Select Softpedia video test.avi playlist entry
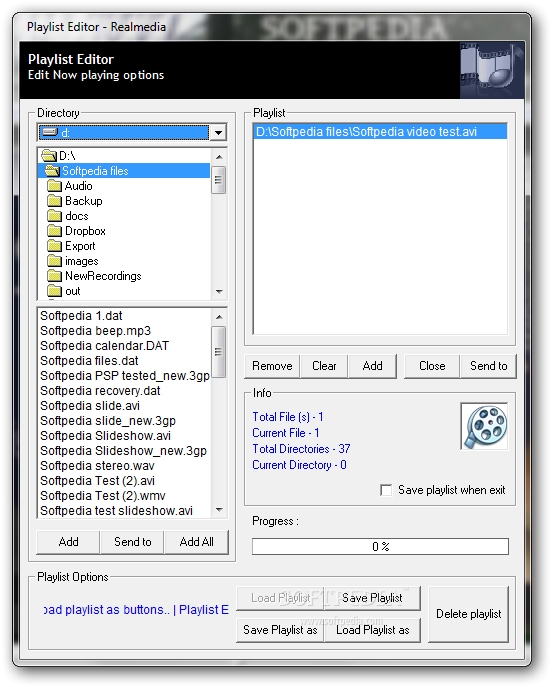This screenshot has width=552, height=687. [x=380, y=132]
